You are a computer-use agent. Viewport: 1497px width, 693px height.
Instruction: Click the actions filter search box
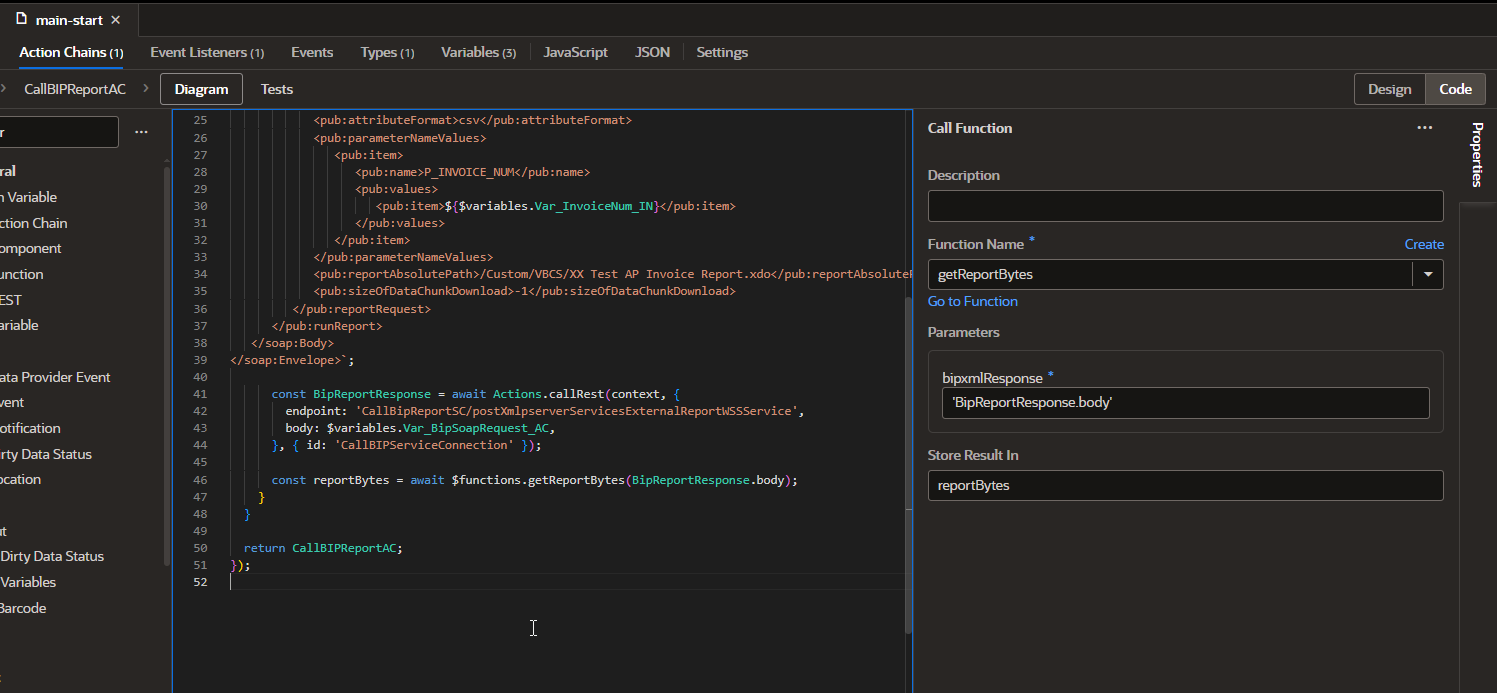pos(58,132)
